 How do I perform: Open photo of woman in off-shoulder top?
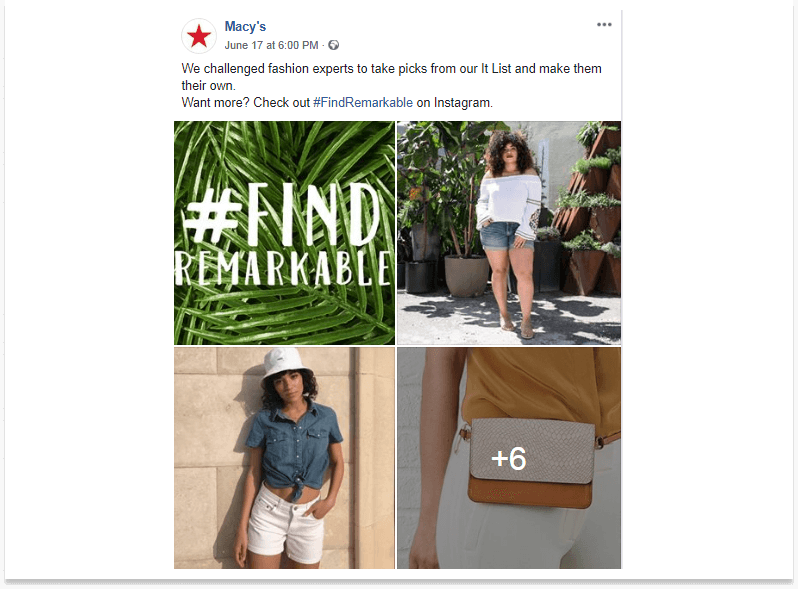point(509,233)
